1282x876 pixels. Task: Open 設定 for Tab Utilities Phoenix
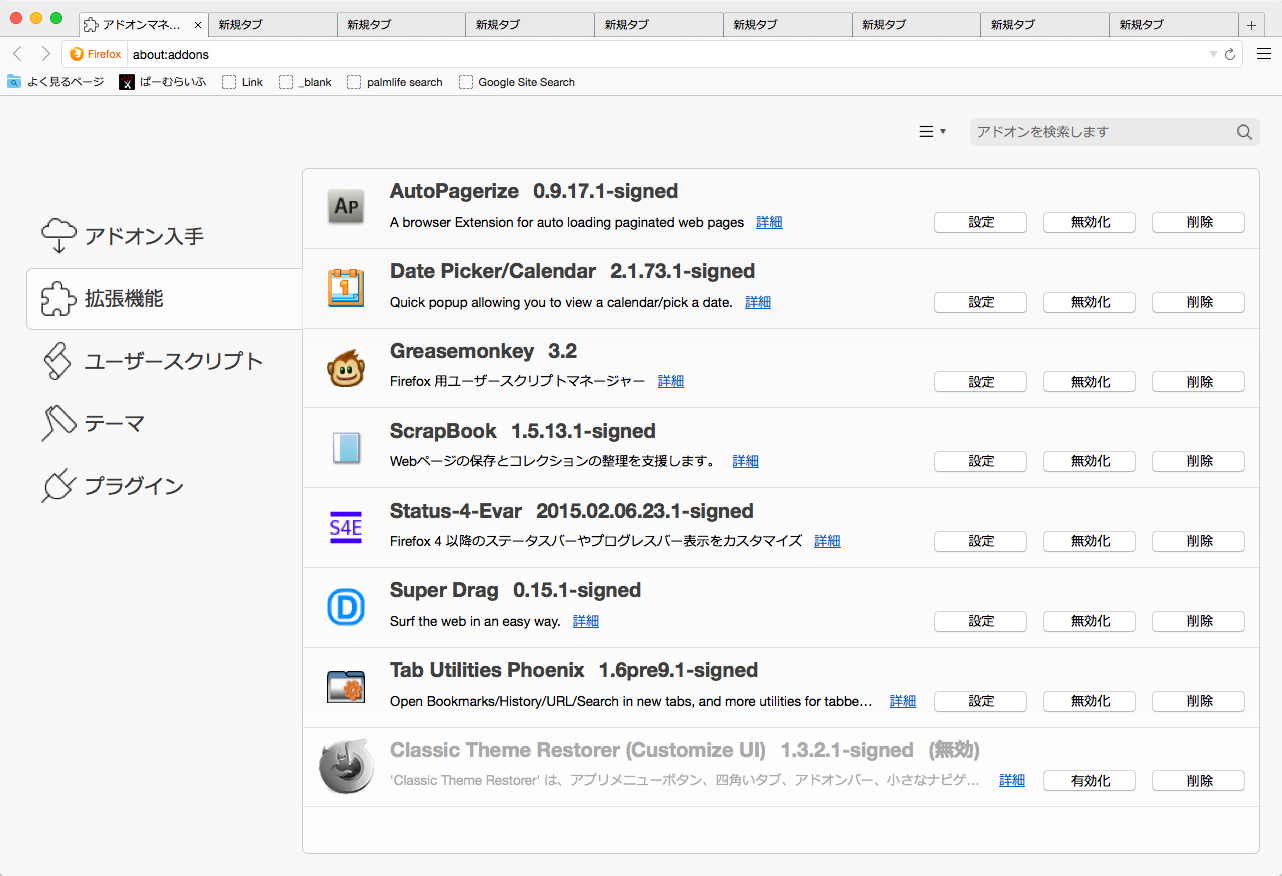tap(980, 701)
